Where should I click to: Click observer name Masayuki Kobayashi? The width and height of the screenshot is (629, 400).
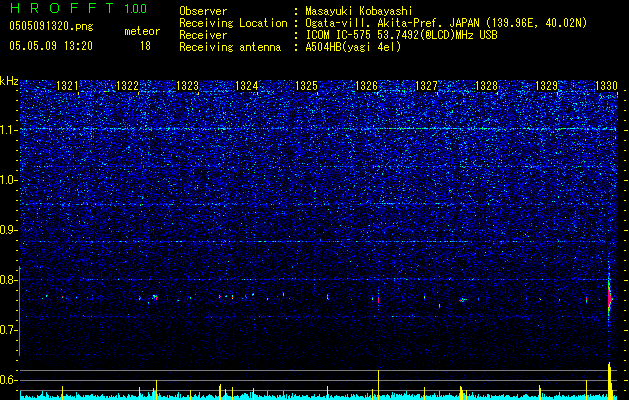coord(359,11)
